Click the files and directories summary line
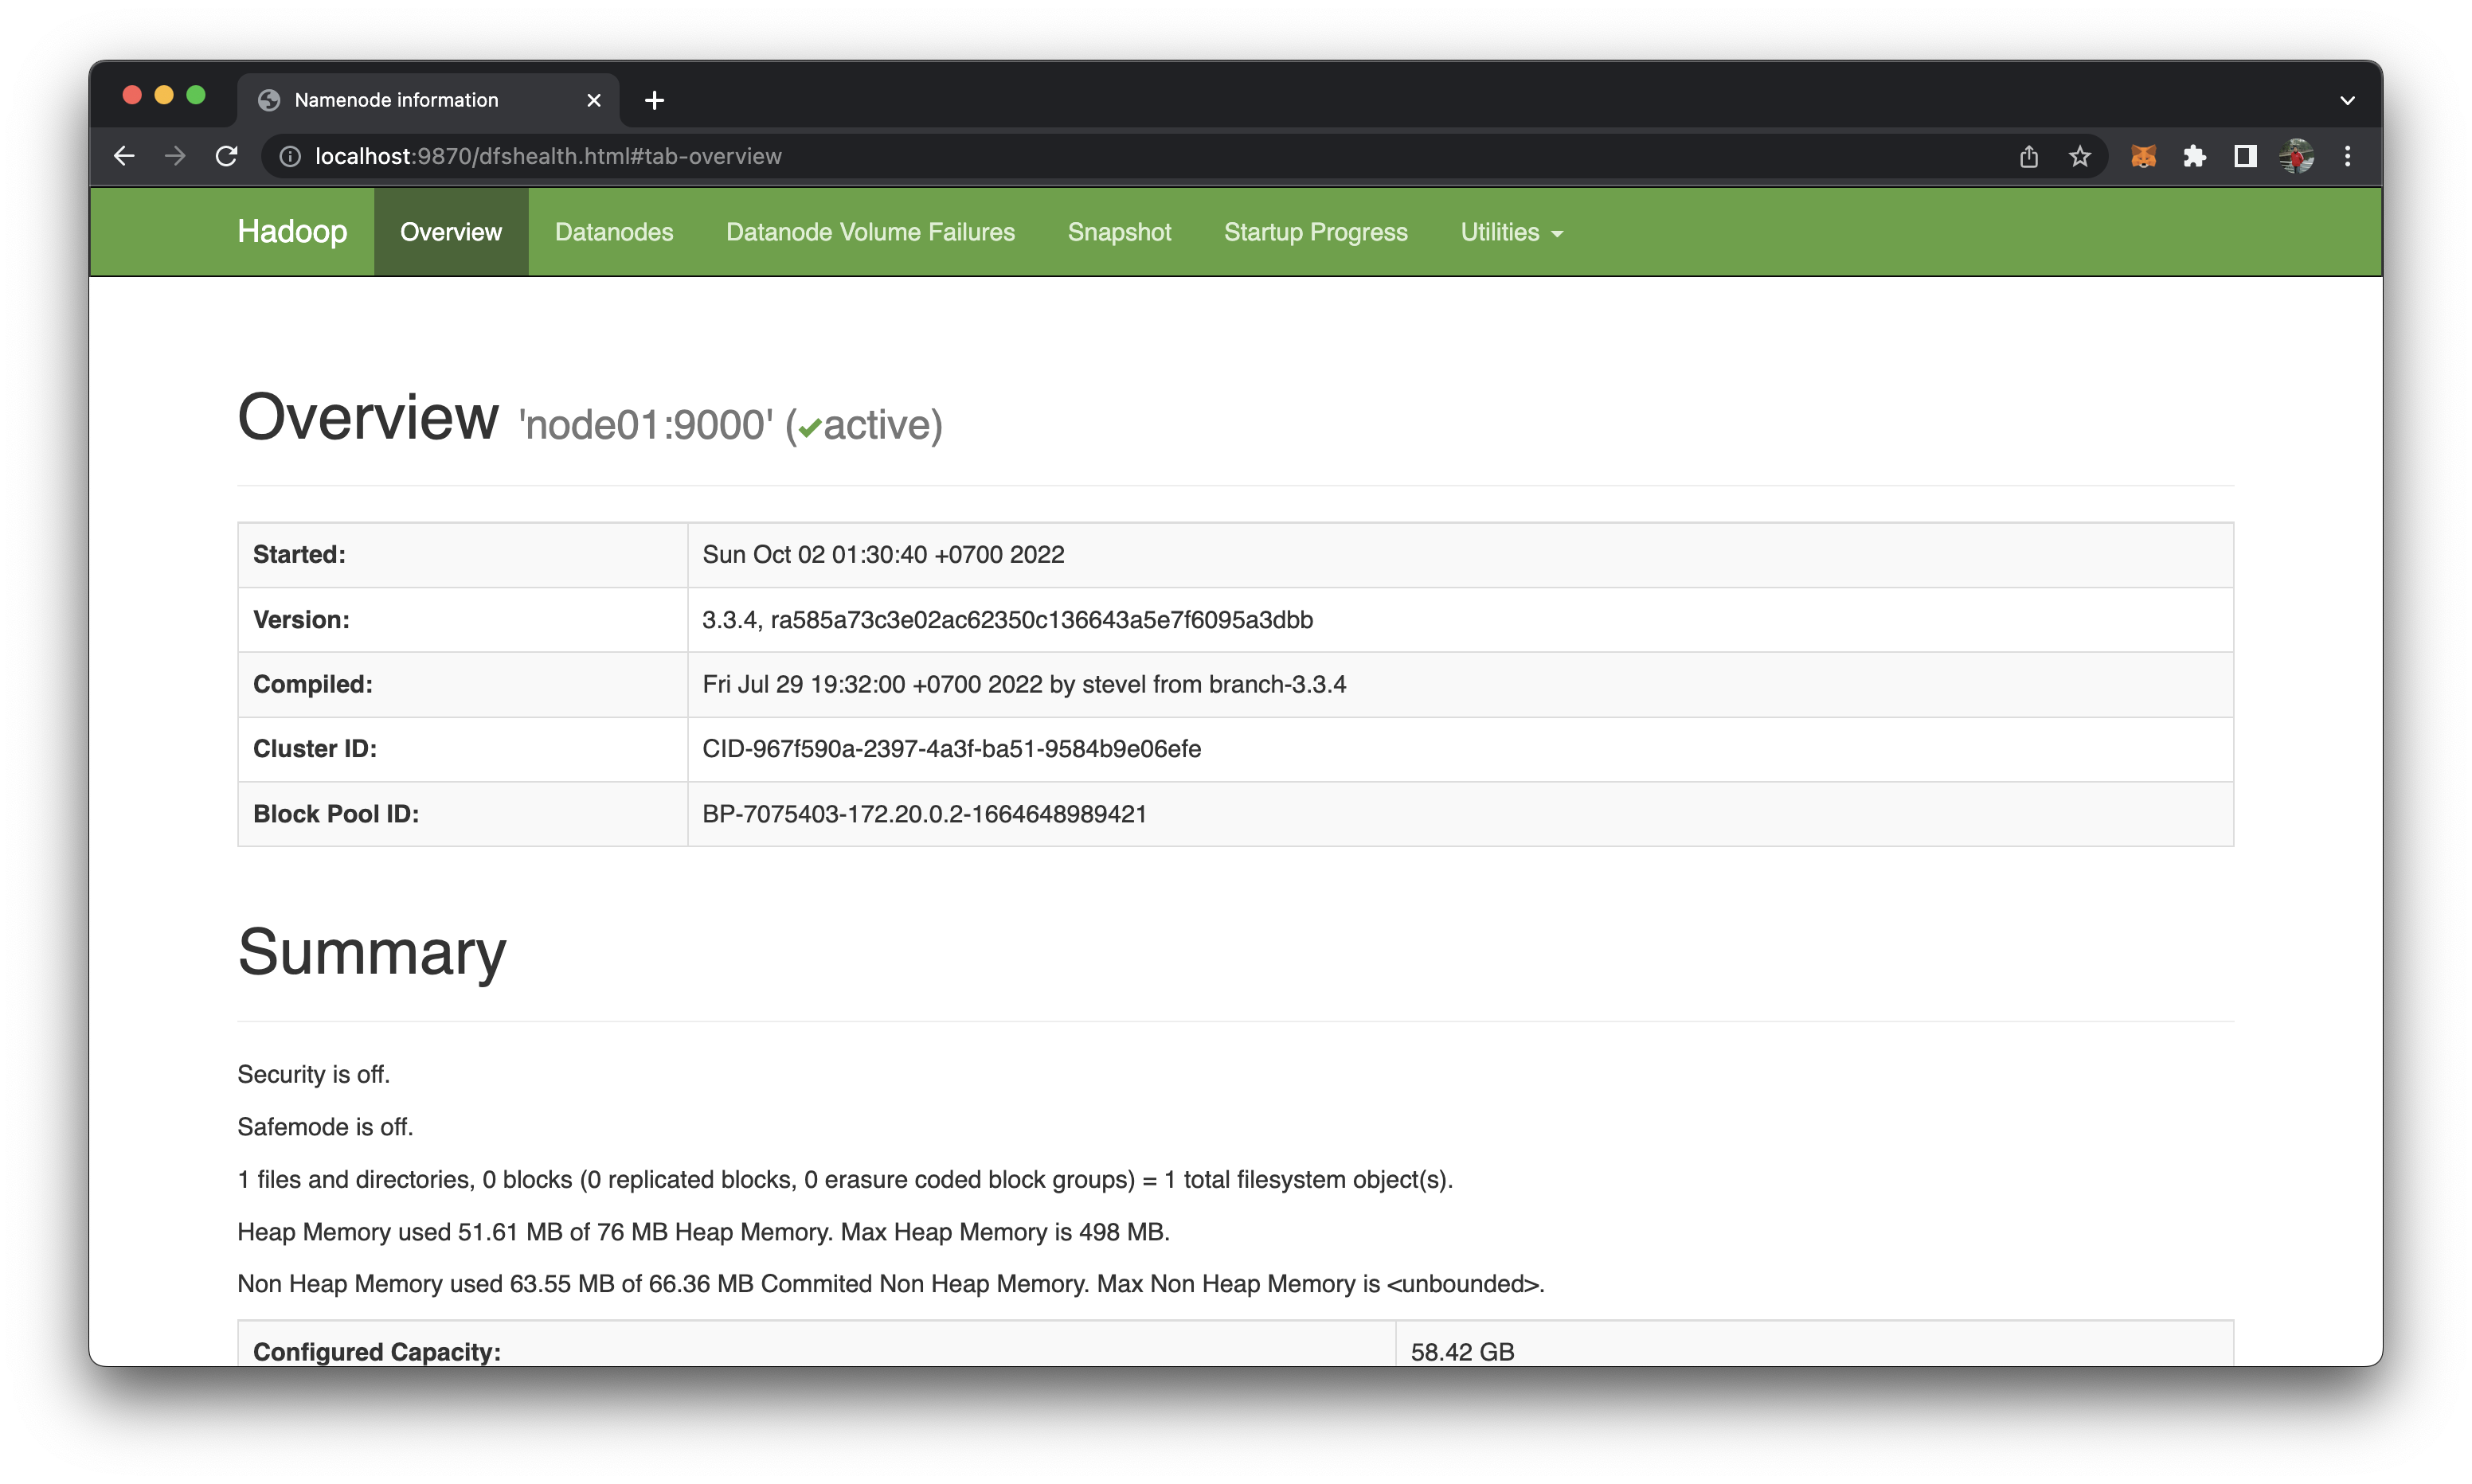Viewport: 2472px width, 1484px height. (x=845, y=1180)
